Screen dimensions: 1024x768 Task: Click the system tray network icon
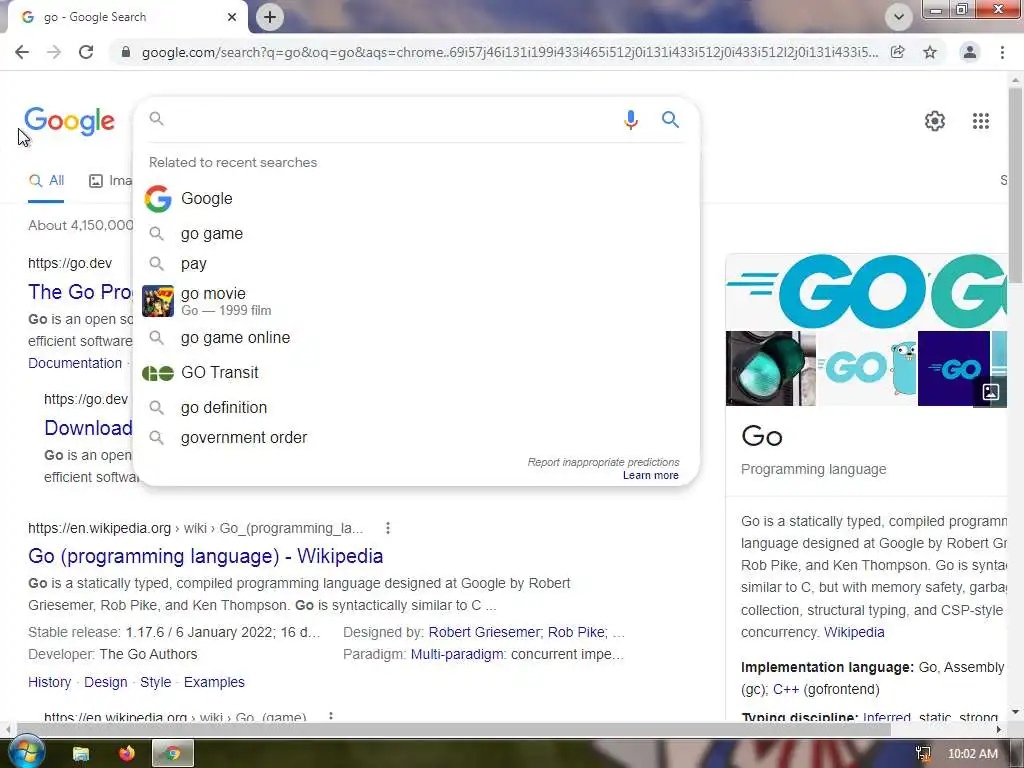(x=923, y=754)
